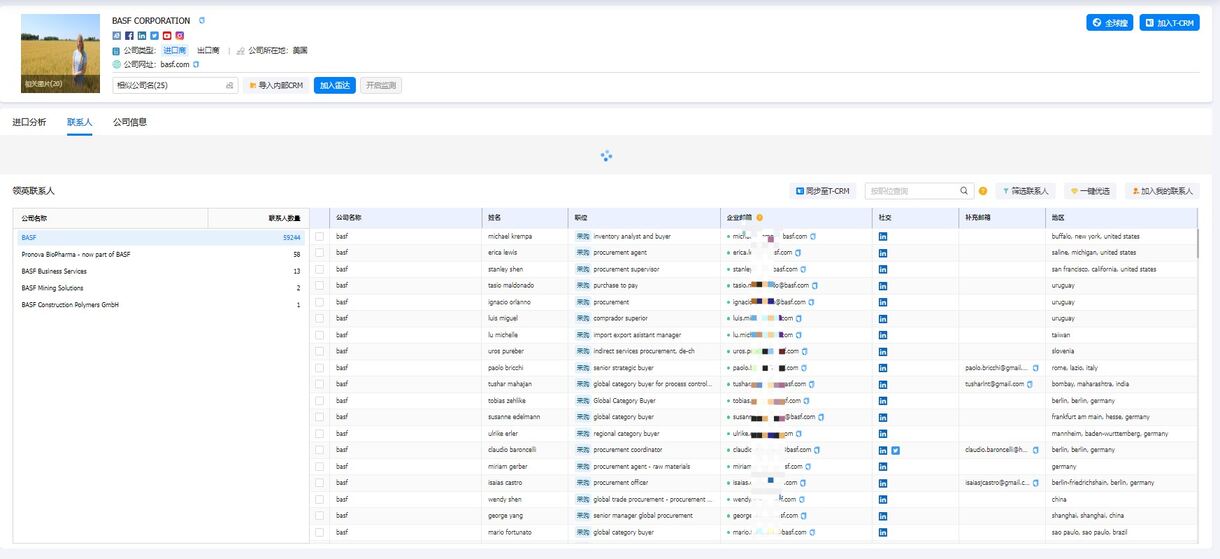Open the company photo thumbnail 相关图片(20)

coord(60,53)
